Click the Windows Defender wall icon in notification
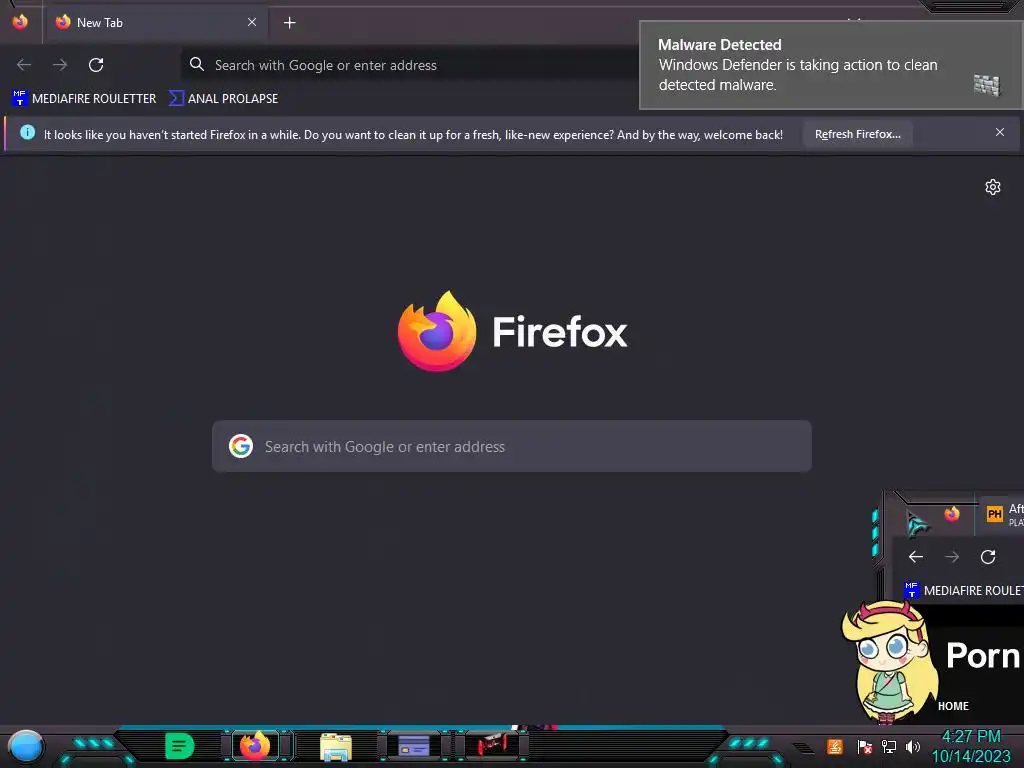This screenshot has height=768, width=1024. pos(987,85)
